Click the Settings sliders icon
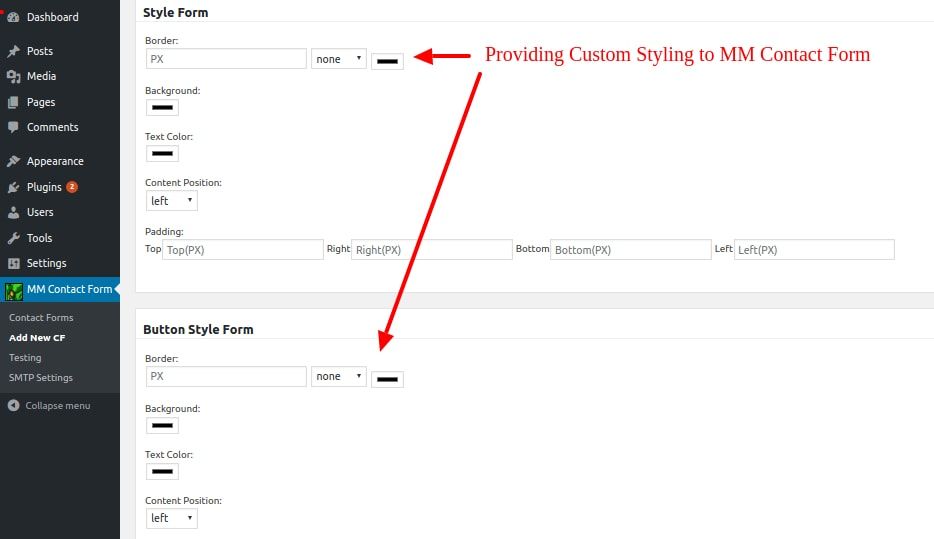The width and height of the screenshot is (934, 539). (13, 263)
